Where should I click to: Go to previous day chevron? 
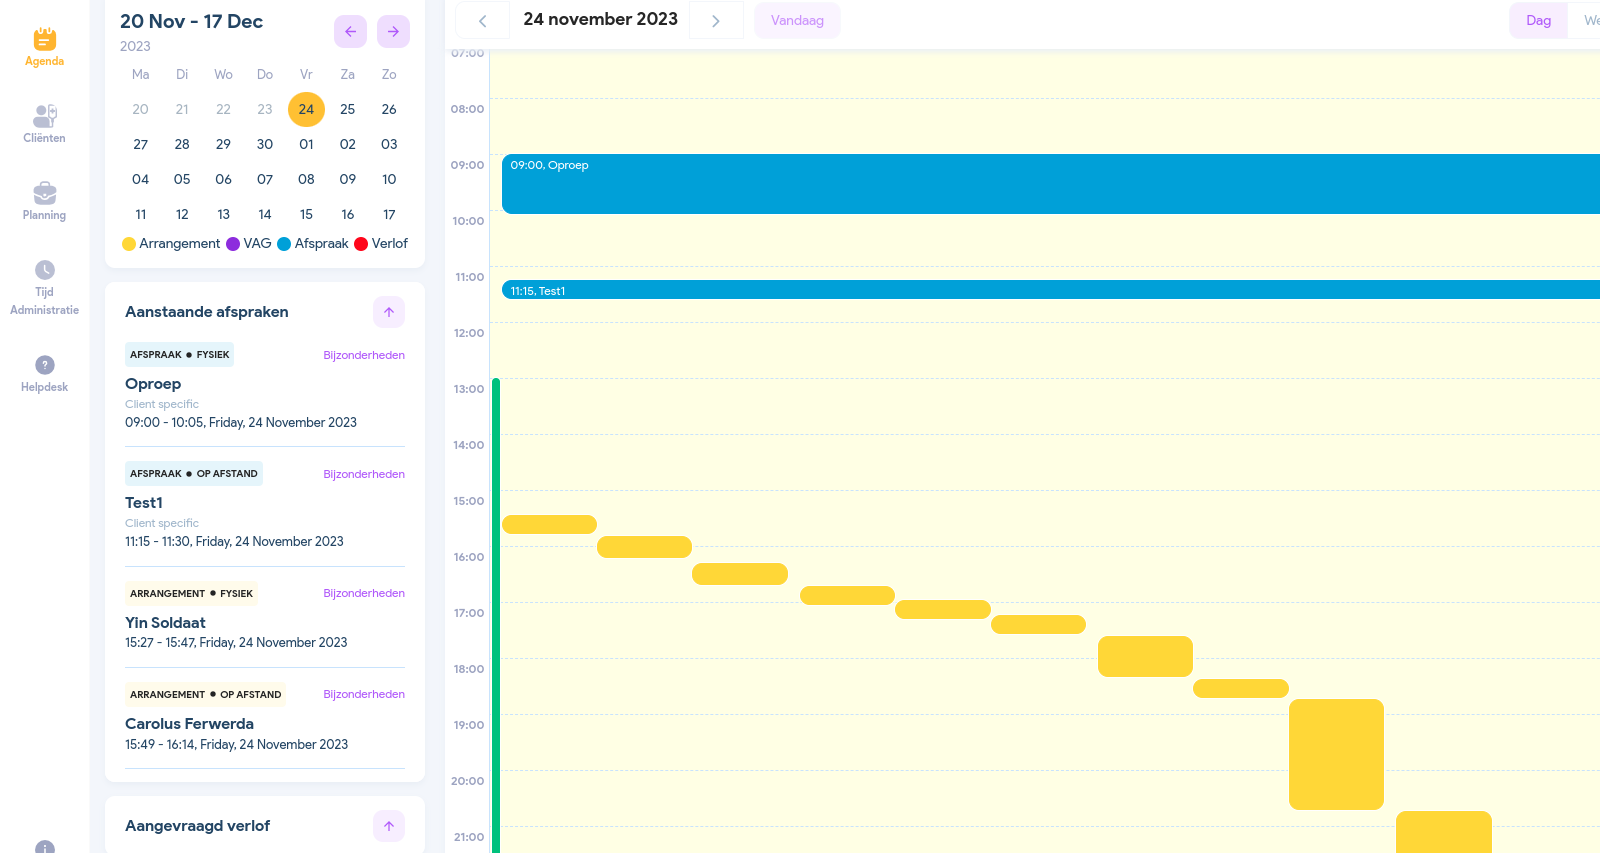482,21
